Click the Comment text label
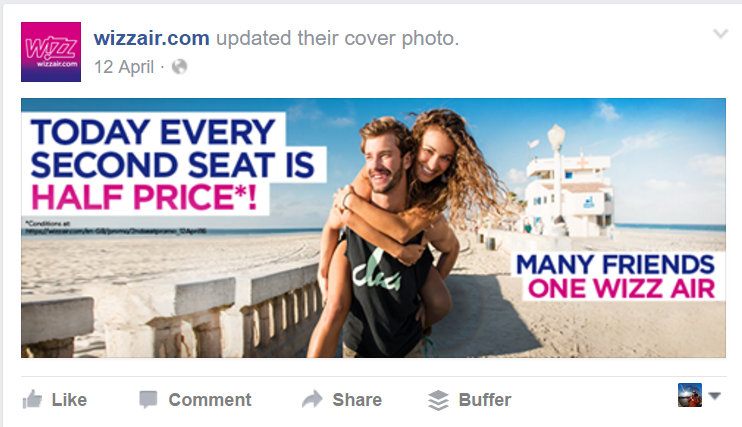Viewport: 742px width, 427px height. (x=210, y=400)
